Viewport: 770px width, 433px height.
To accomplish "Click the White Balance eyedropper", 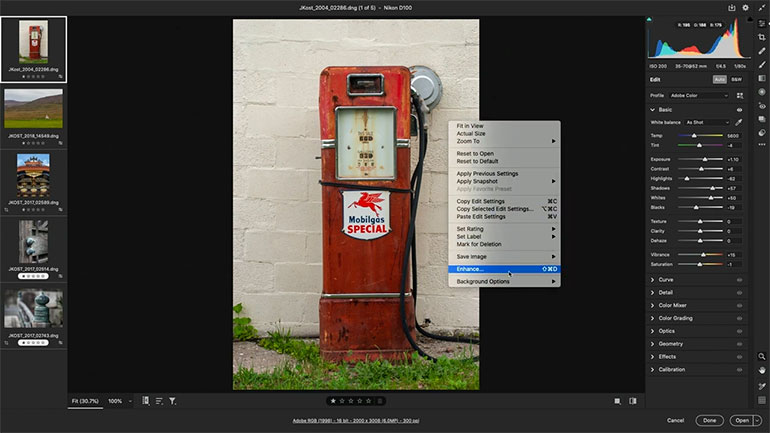I will click(x=739, y=122).
